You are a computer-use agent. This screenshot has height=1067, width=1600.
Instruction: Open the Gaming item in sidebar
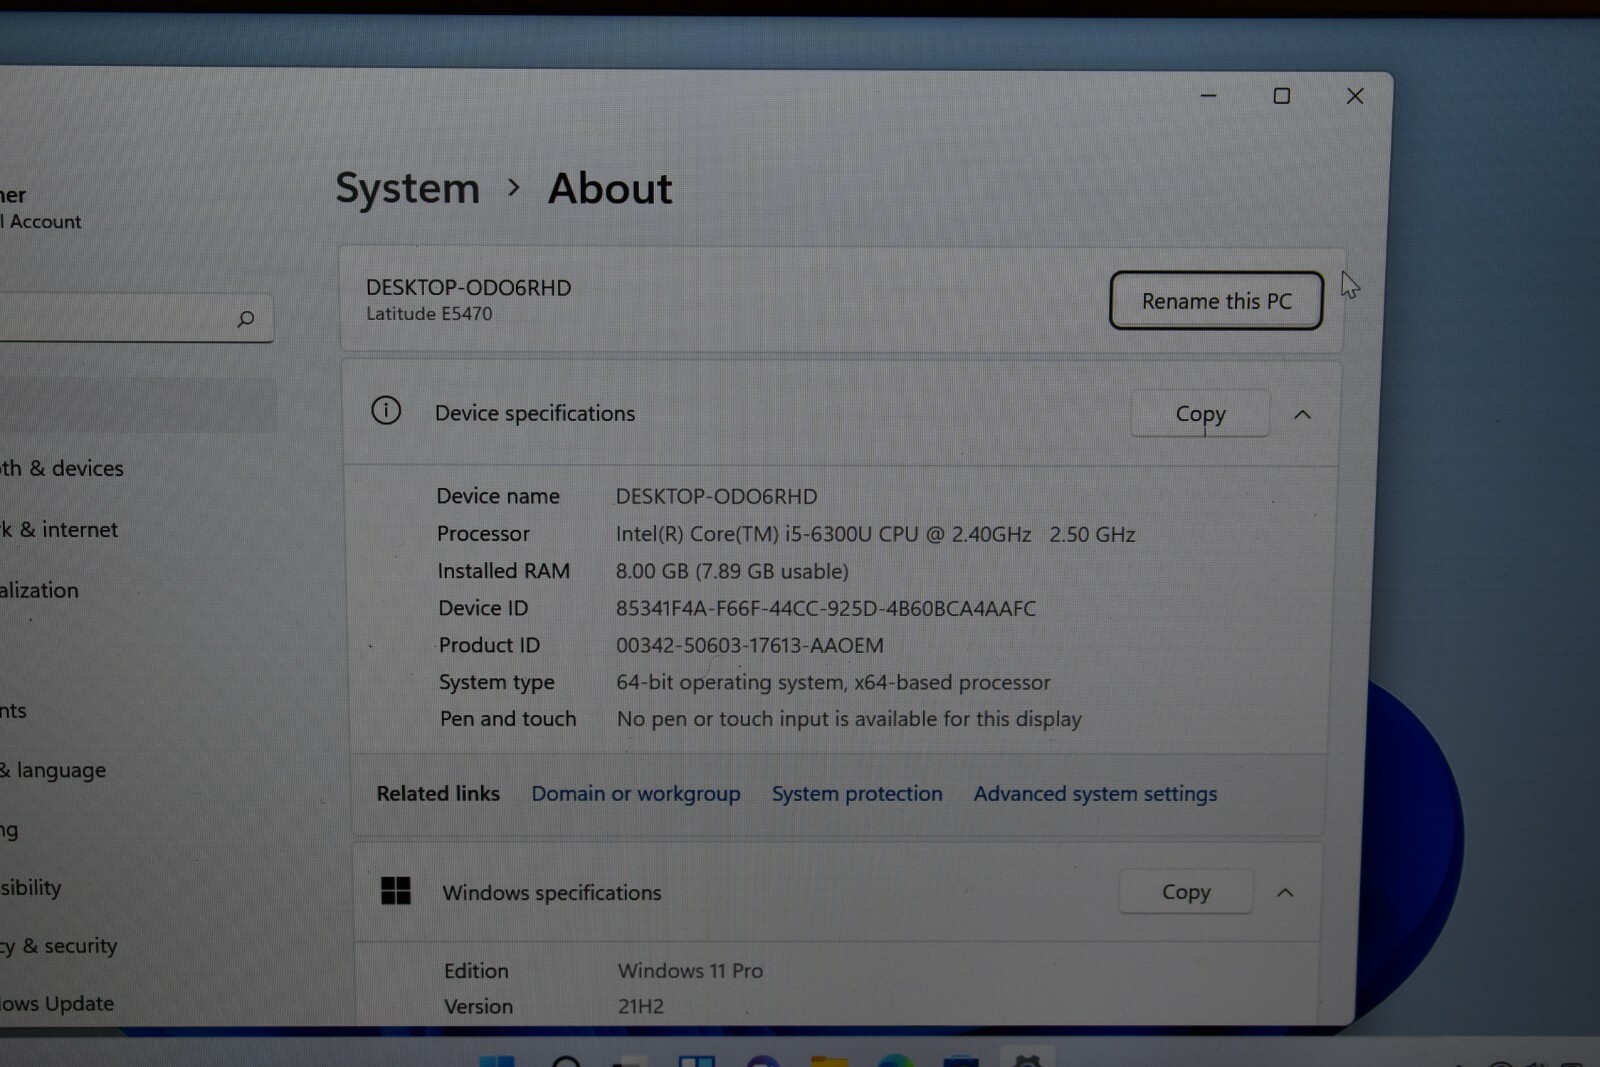pyautogui.click(x=10, y=829)
